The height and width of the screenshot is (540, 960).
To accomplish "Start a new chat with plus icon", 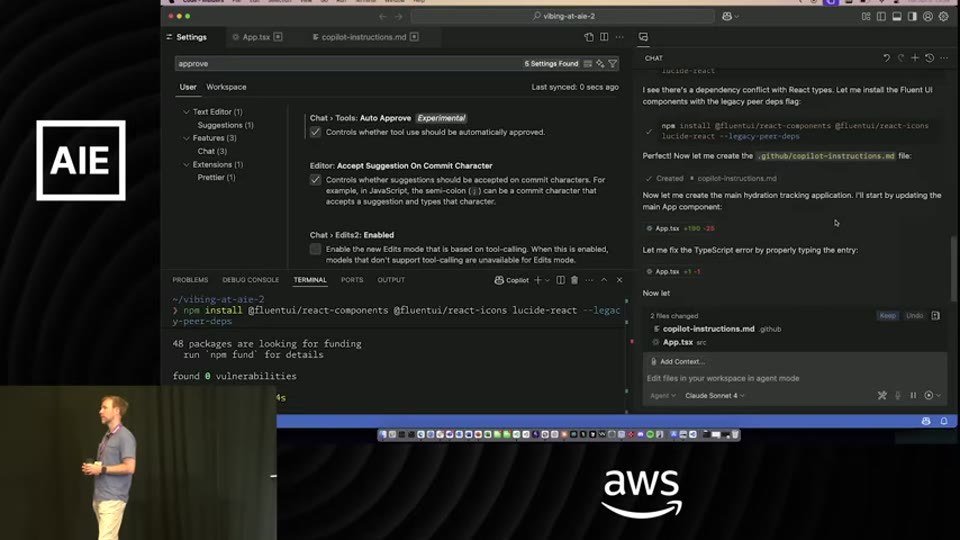I will click(915, 58).
